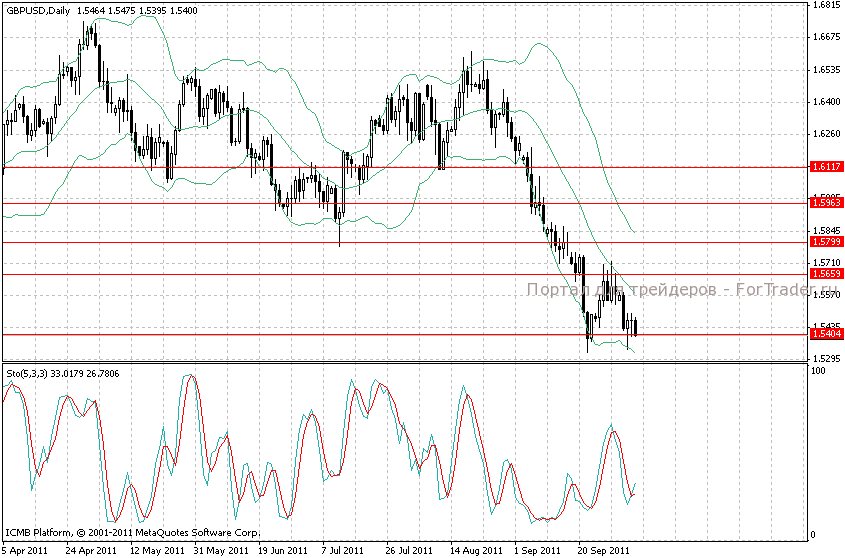Click the 26 Jul 2011 date label
The height and width of the screenshot is (558, 845).
coord(409,550)
